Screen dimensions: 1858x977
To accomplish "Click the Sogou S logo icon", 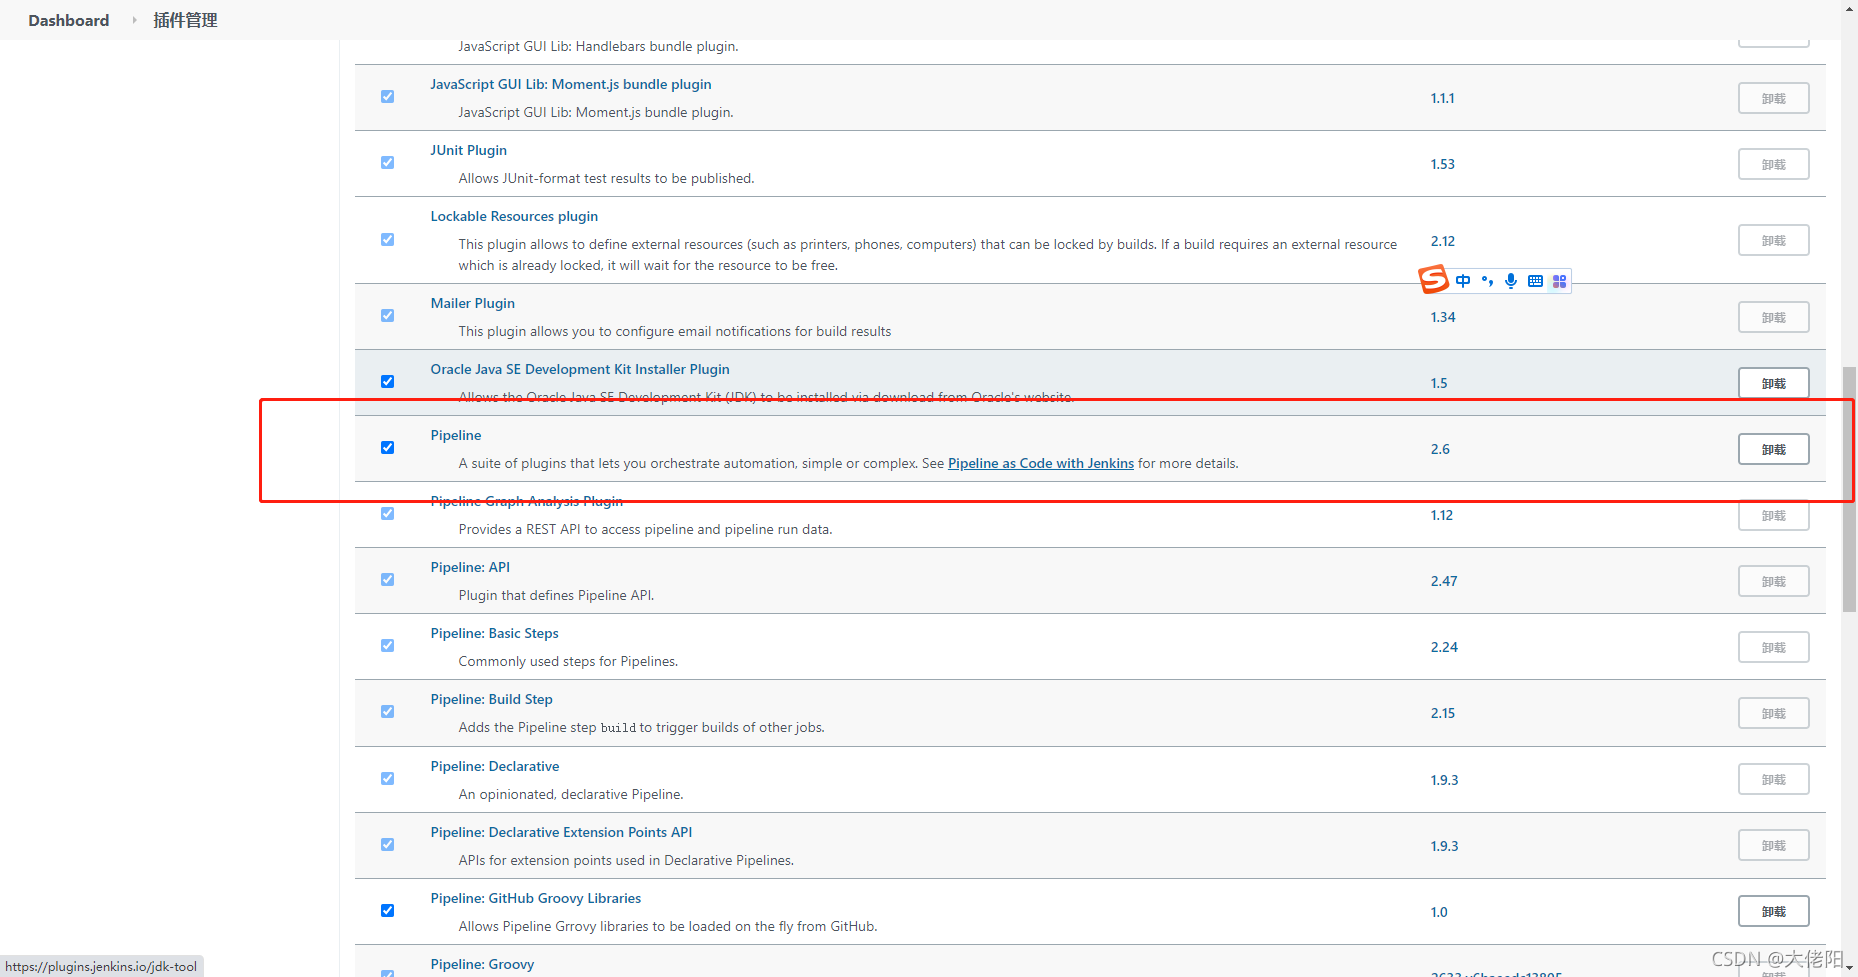I will pyautogui.click(x=1434, y=279).
